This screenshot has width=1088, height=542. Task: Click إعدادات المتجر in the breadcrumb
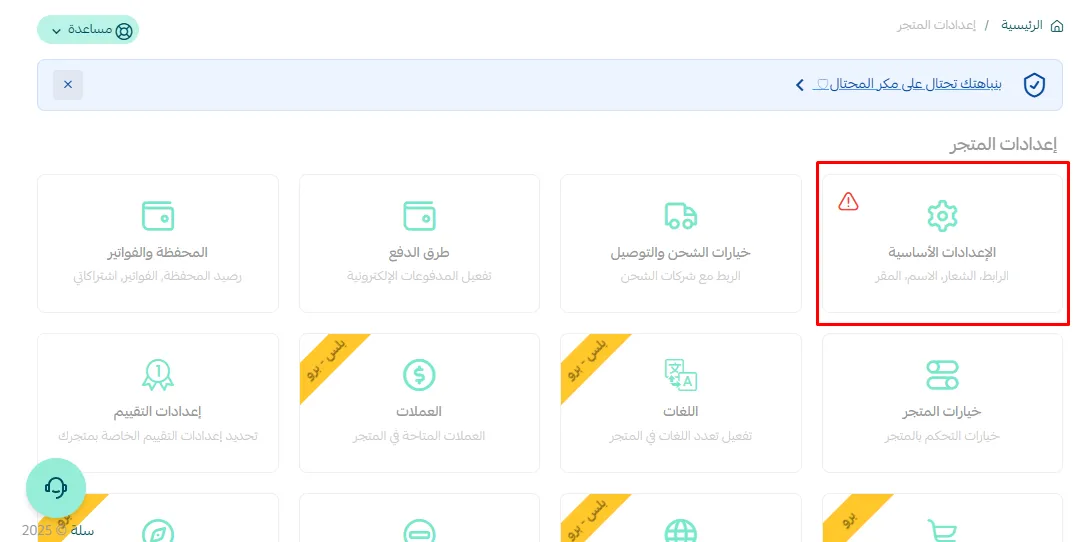click(x=935, y=25)
